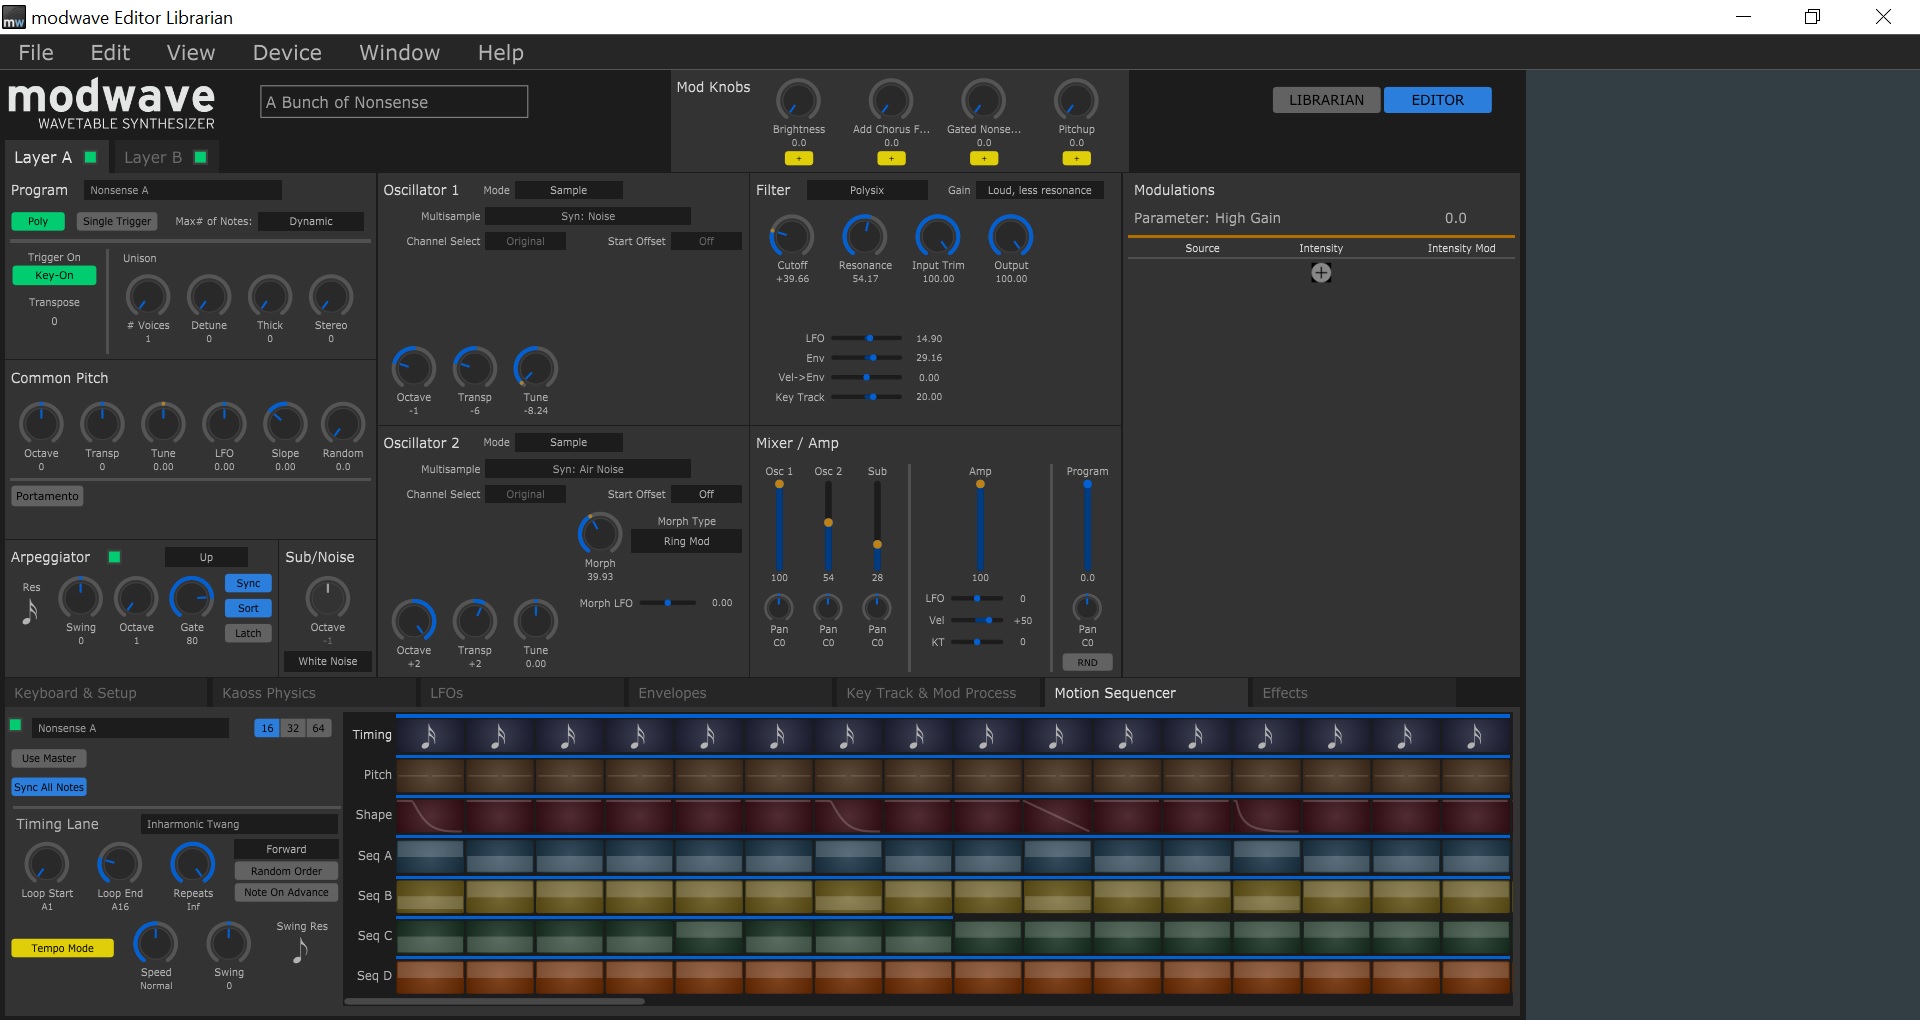Viewport: 1920px width, 1020px height.
Task: Open the Device menu
Action: pos(286,52)
